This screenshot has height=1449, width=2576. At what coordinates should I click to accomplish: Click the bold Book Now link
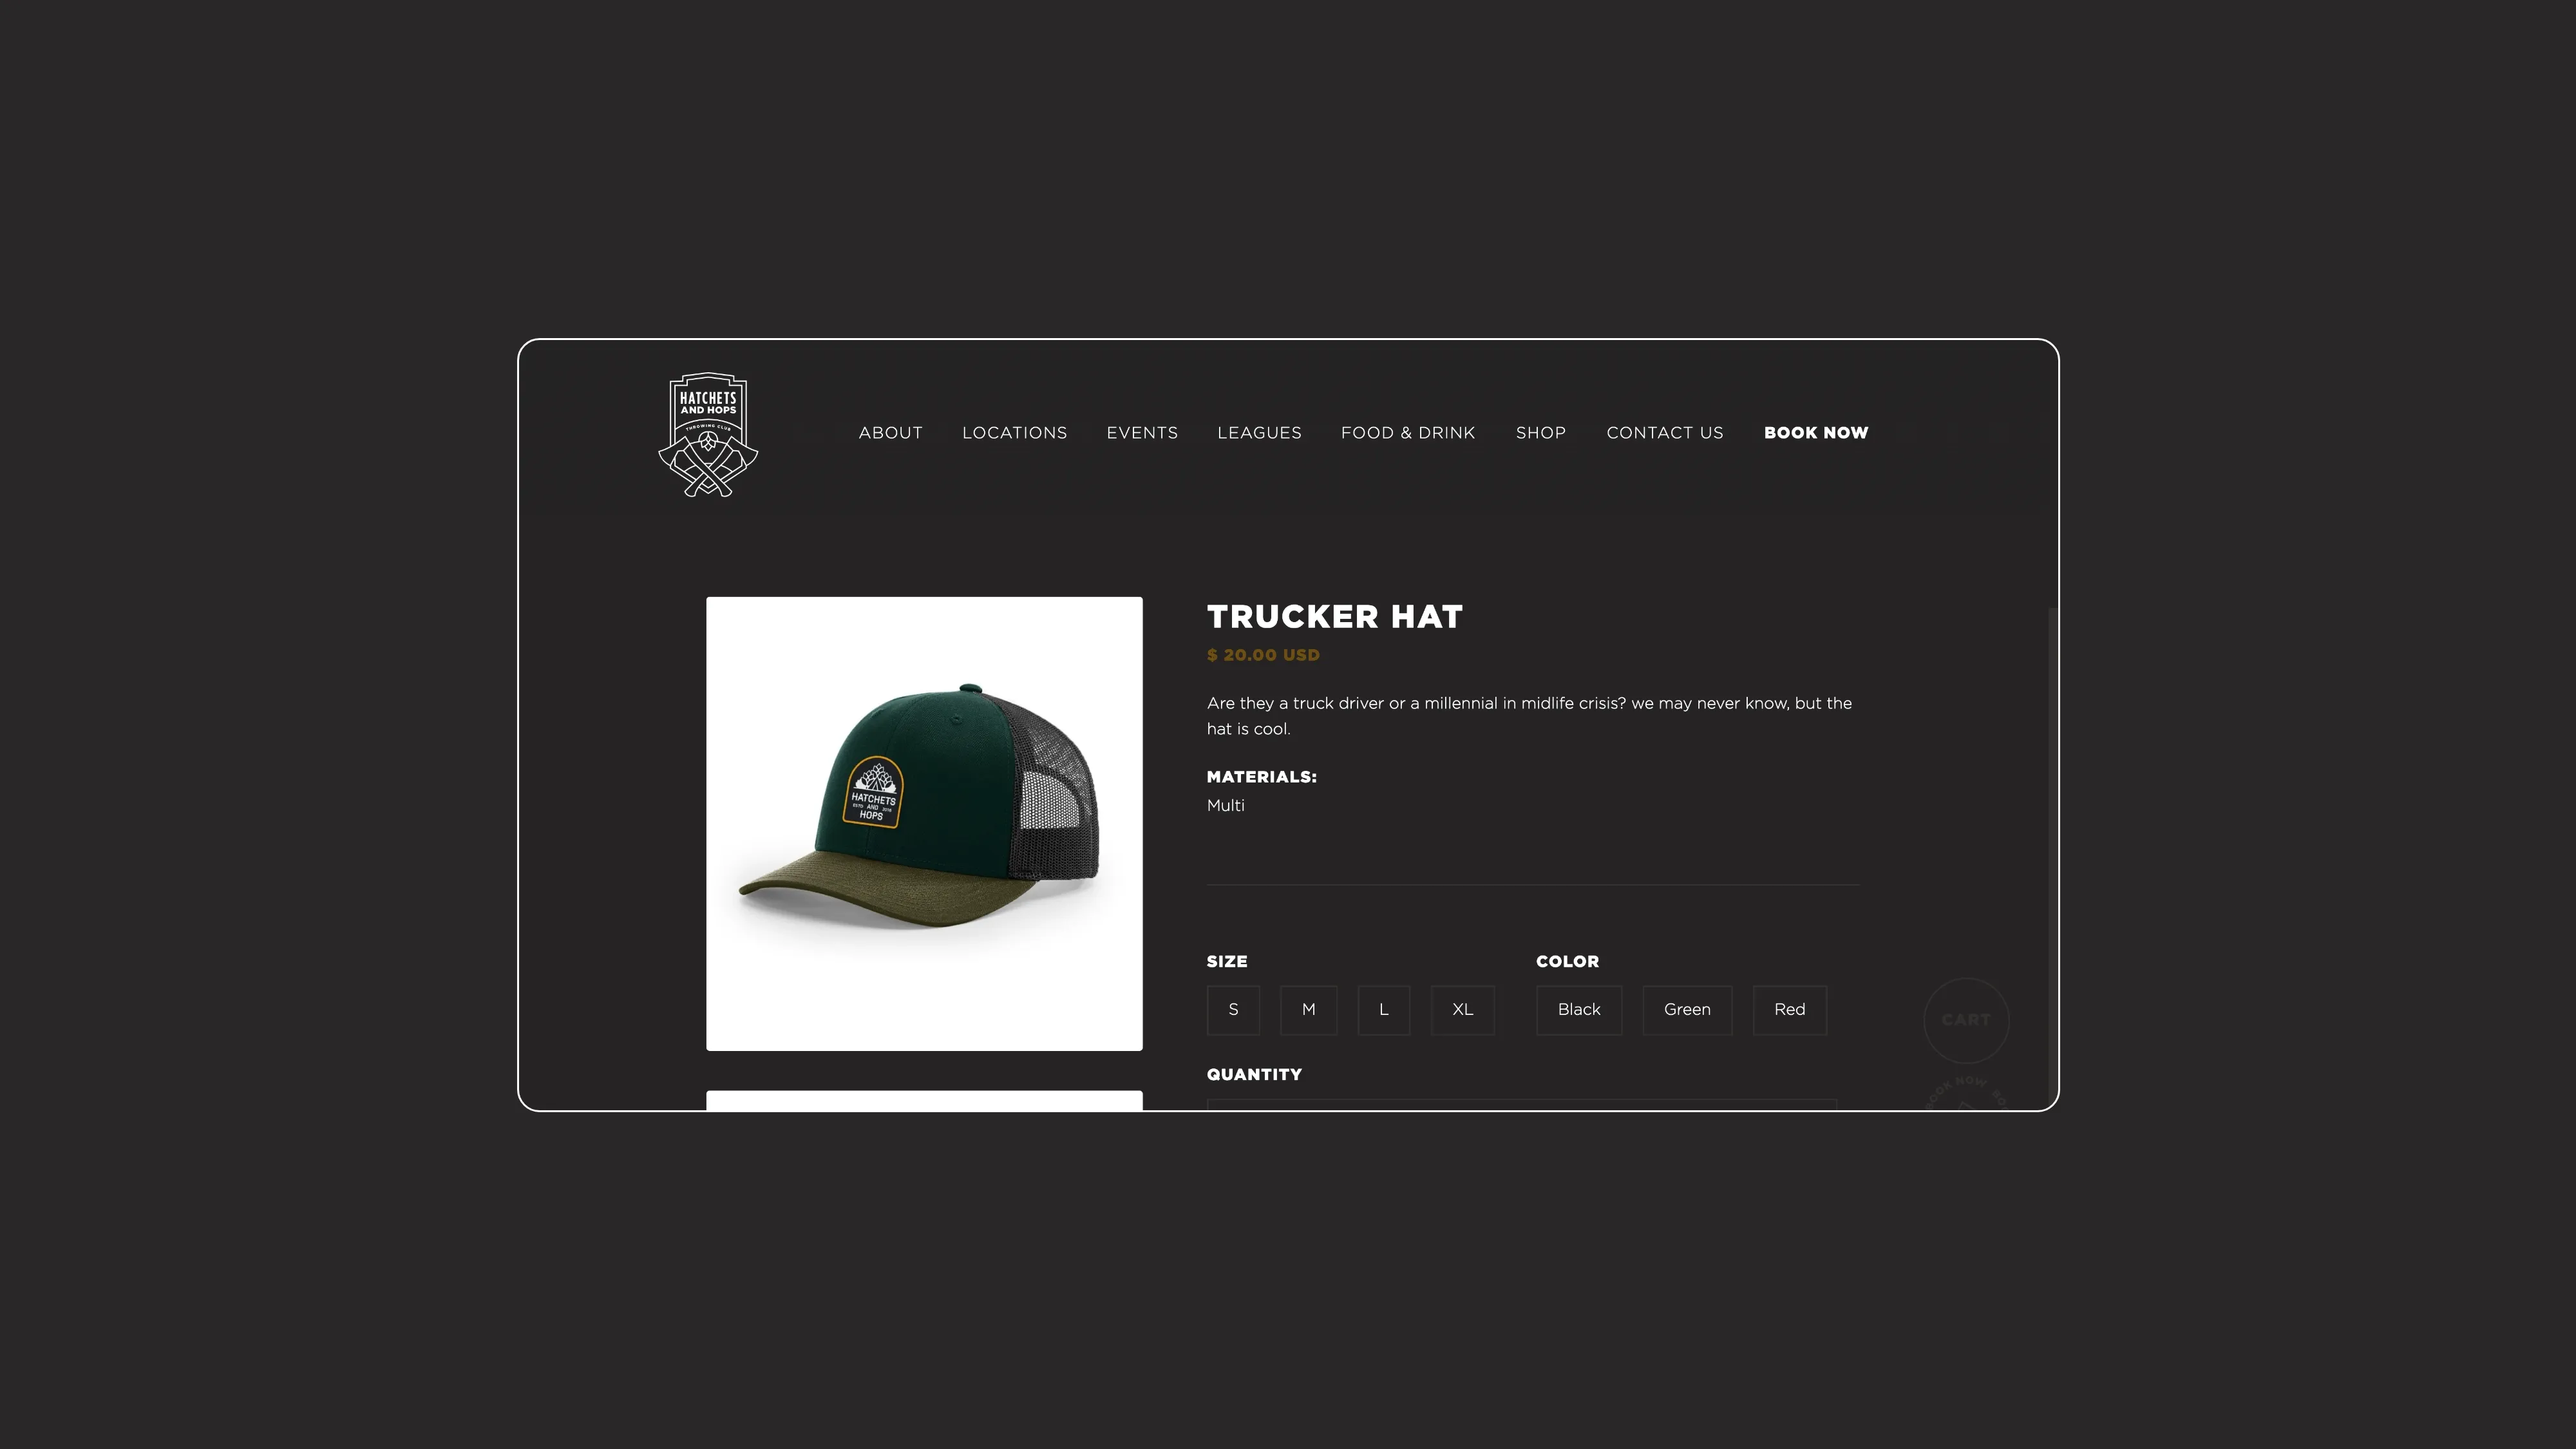(x=1816, y=433)
